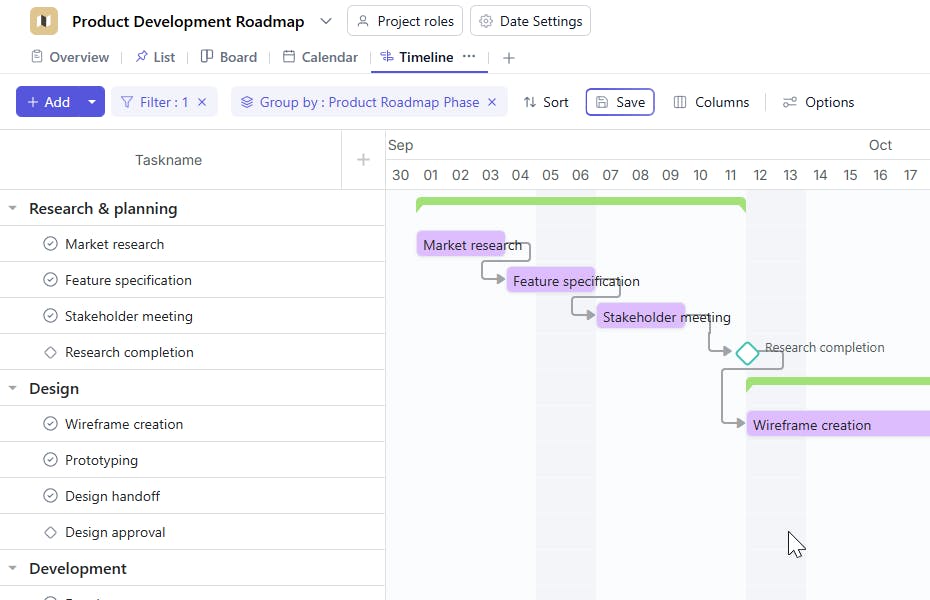Add a new view with plus icon
Viewport: 930px width, 600px height.
[x=509, y=58]
